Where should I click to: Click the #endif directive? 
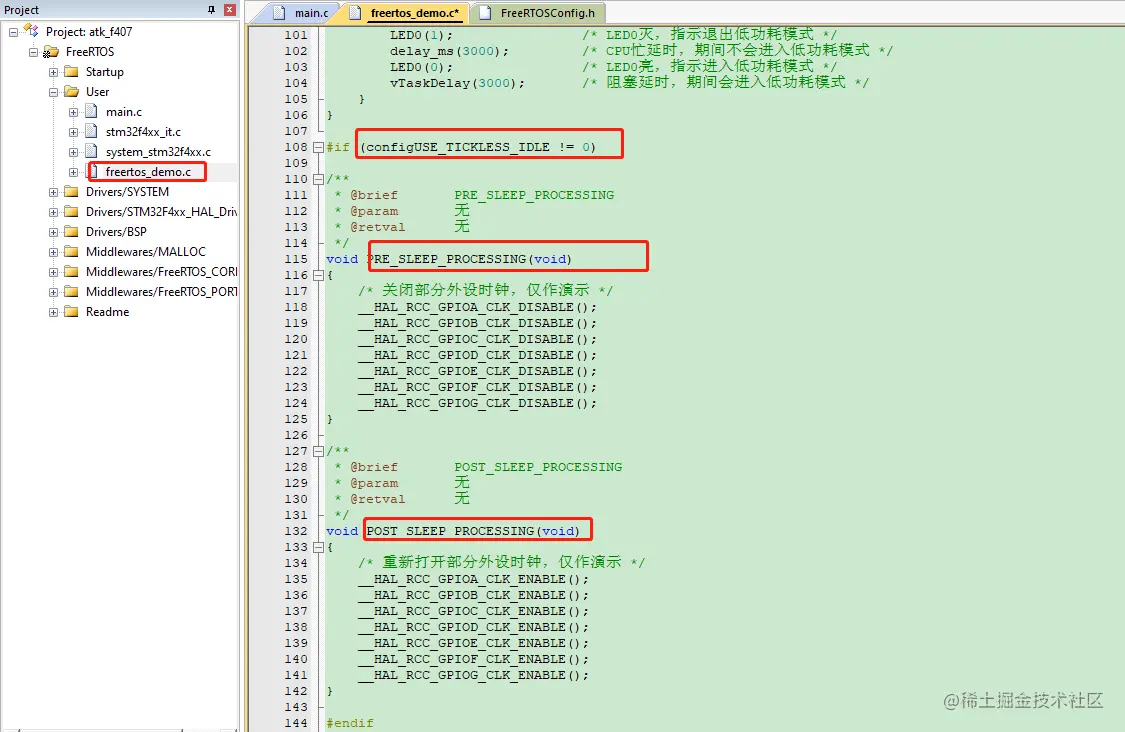click(350, 723)
